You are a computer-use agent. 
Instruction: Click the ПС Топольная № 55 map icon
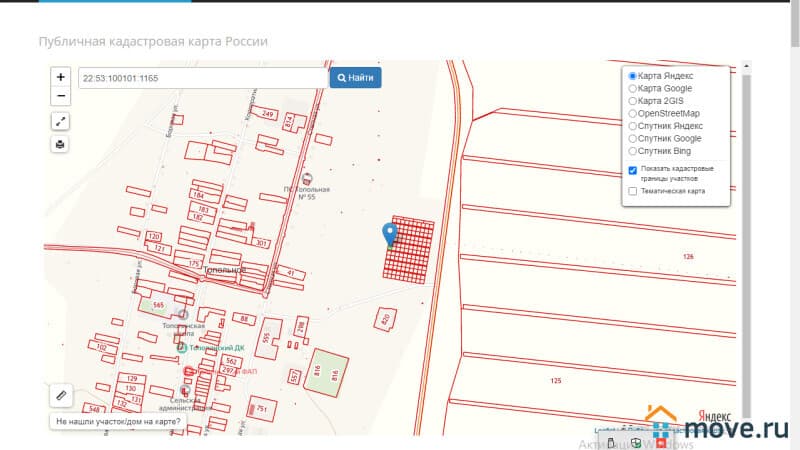point(307,179)
